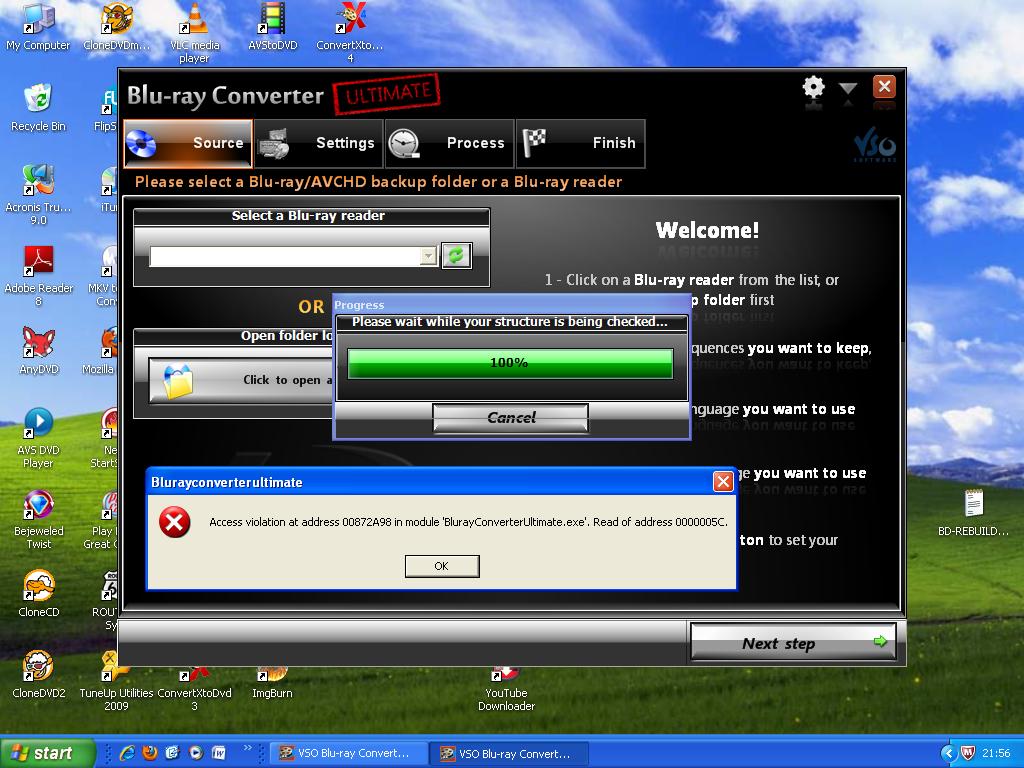Open Bejeweled Twist desktop icon
This screenshot has width=1024, height=768.
tap(39, 518)
